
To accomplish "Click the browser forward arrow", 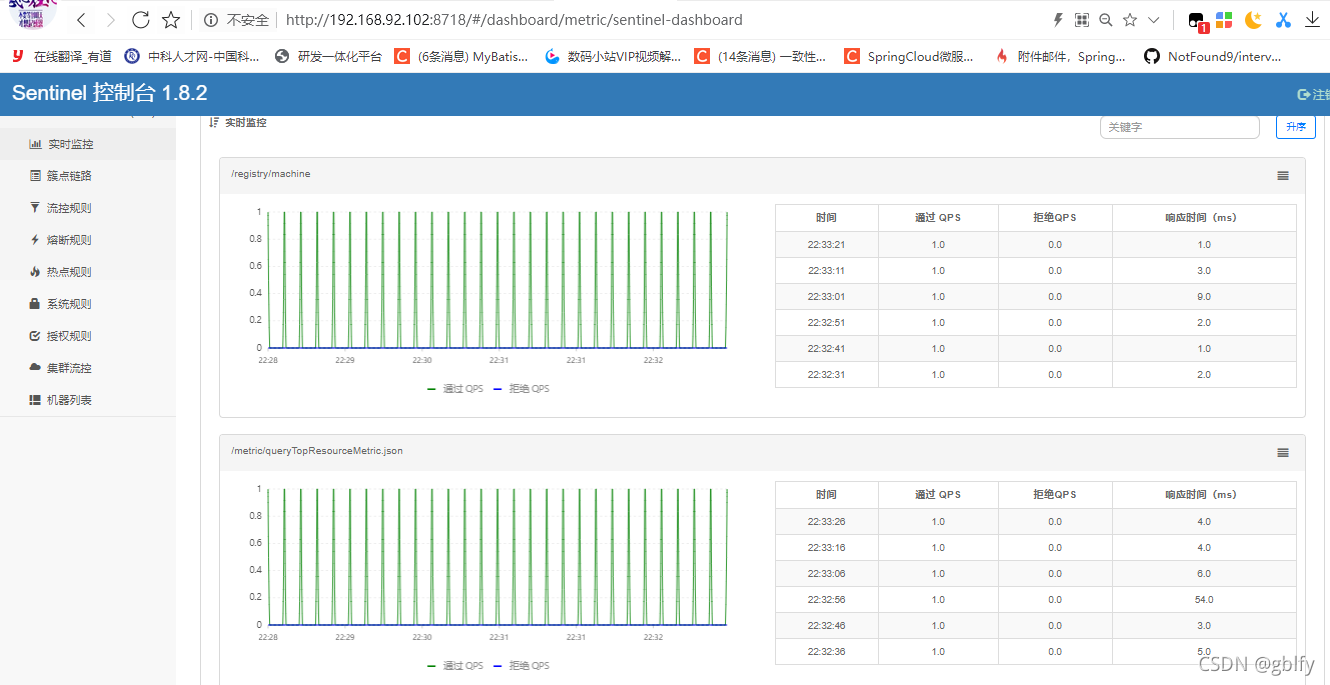I will 110,20.
